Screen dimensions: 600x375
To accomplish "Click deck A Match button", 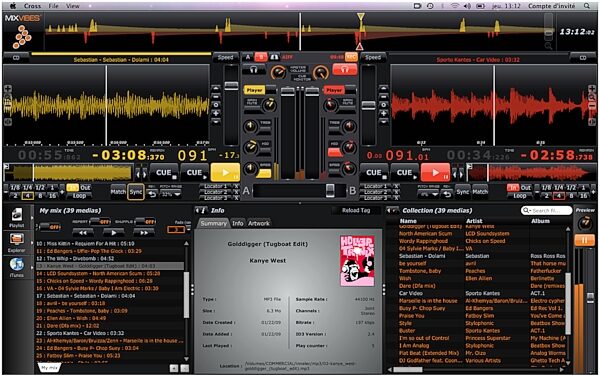I will pyautogui.click(x=118, y=192).
